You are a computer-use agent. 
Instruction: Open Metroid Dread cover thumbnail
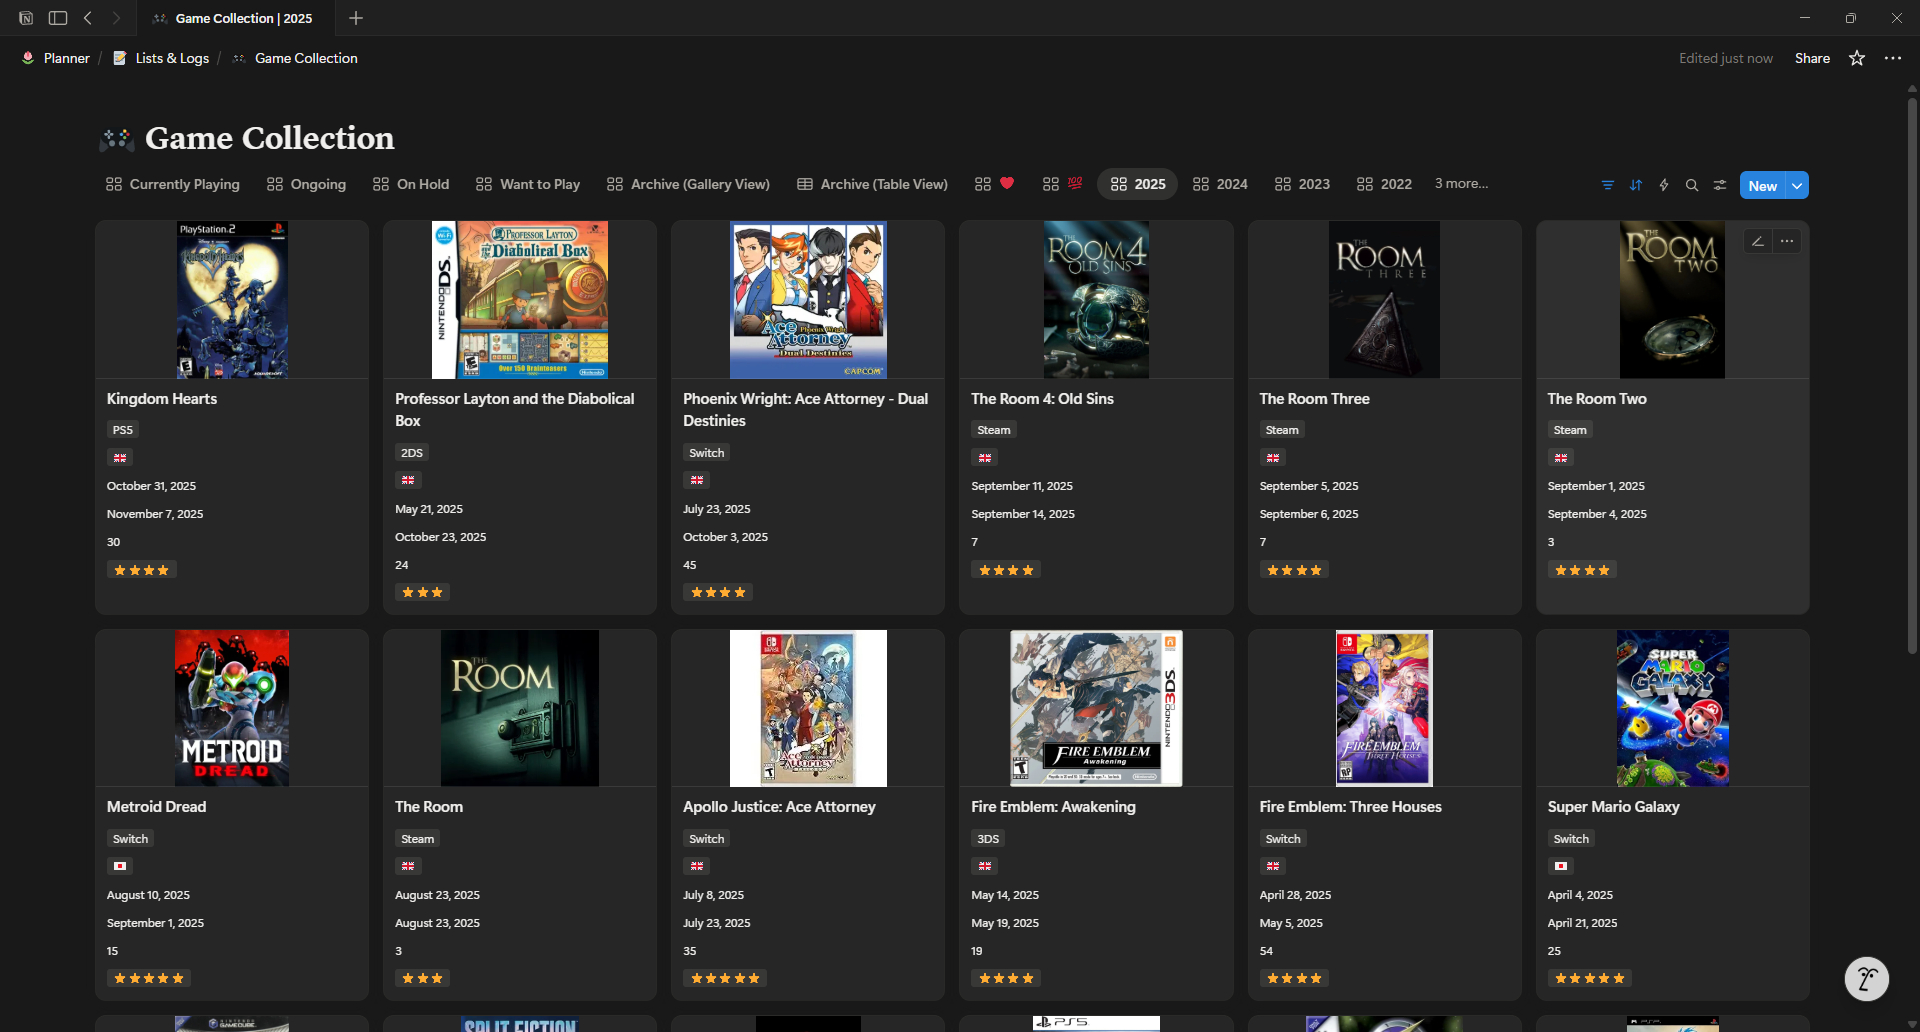[x=232, y=708]
